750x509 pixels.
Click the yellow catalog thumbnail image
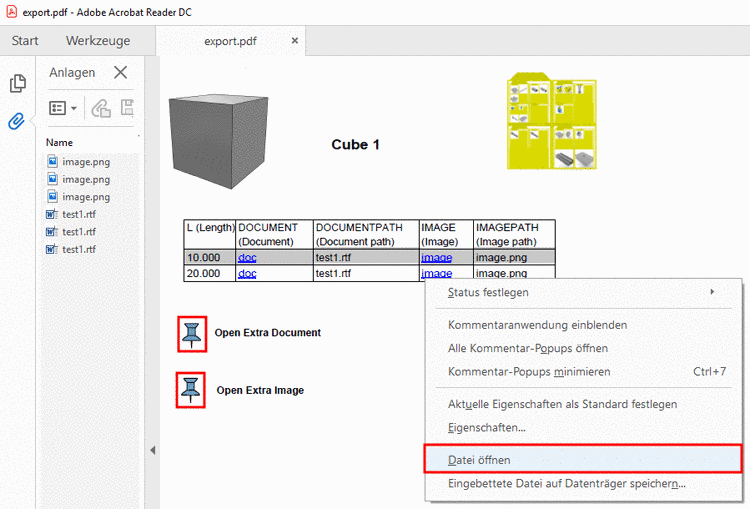click(x=551, y=121)
